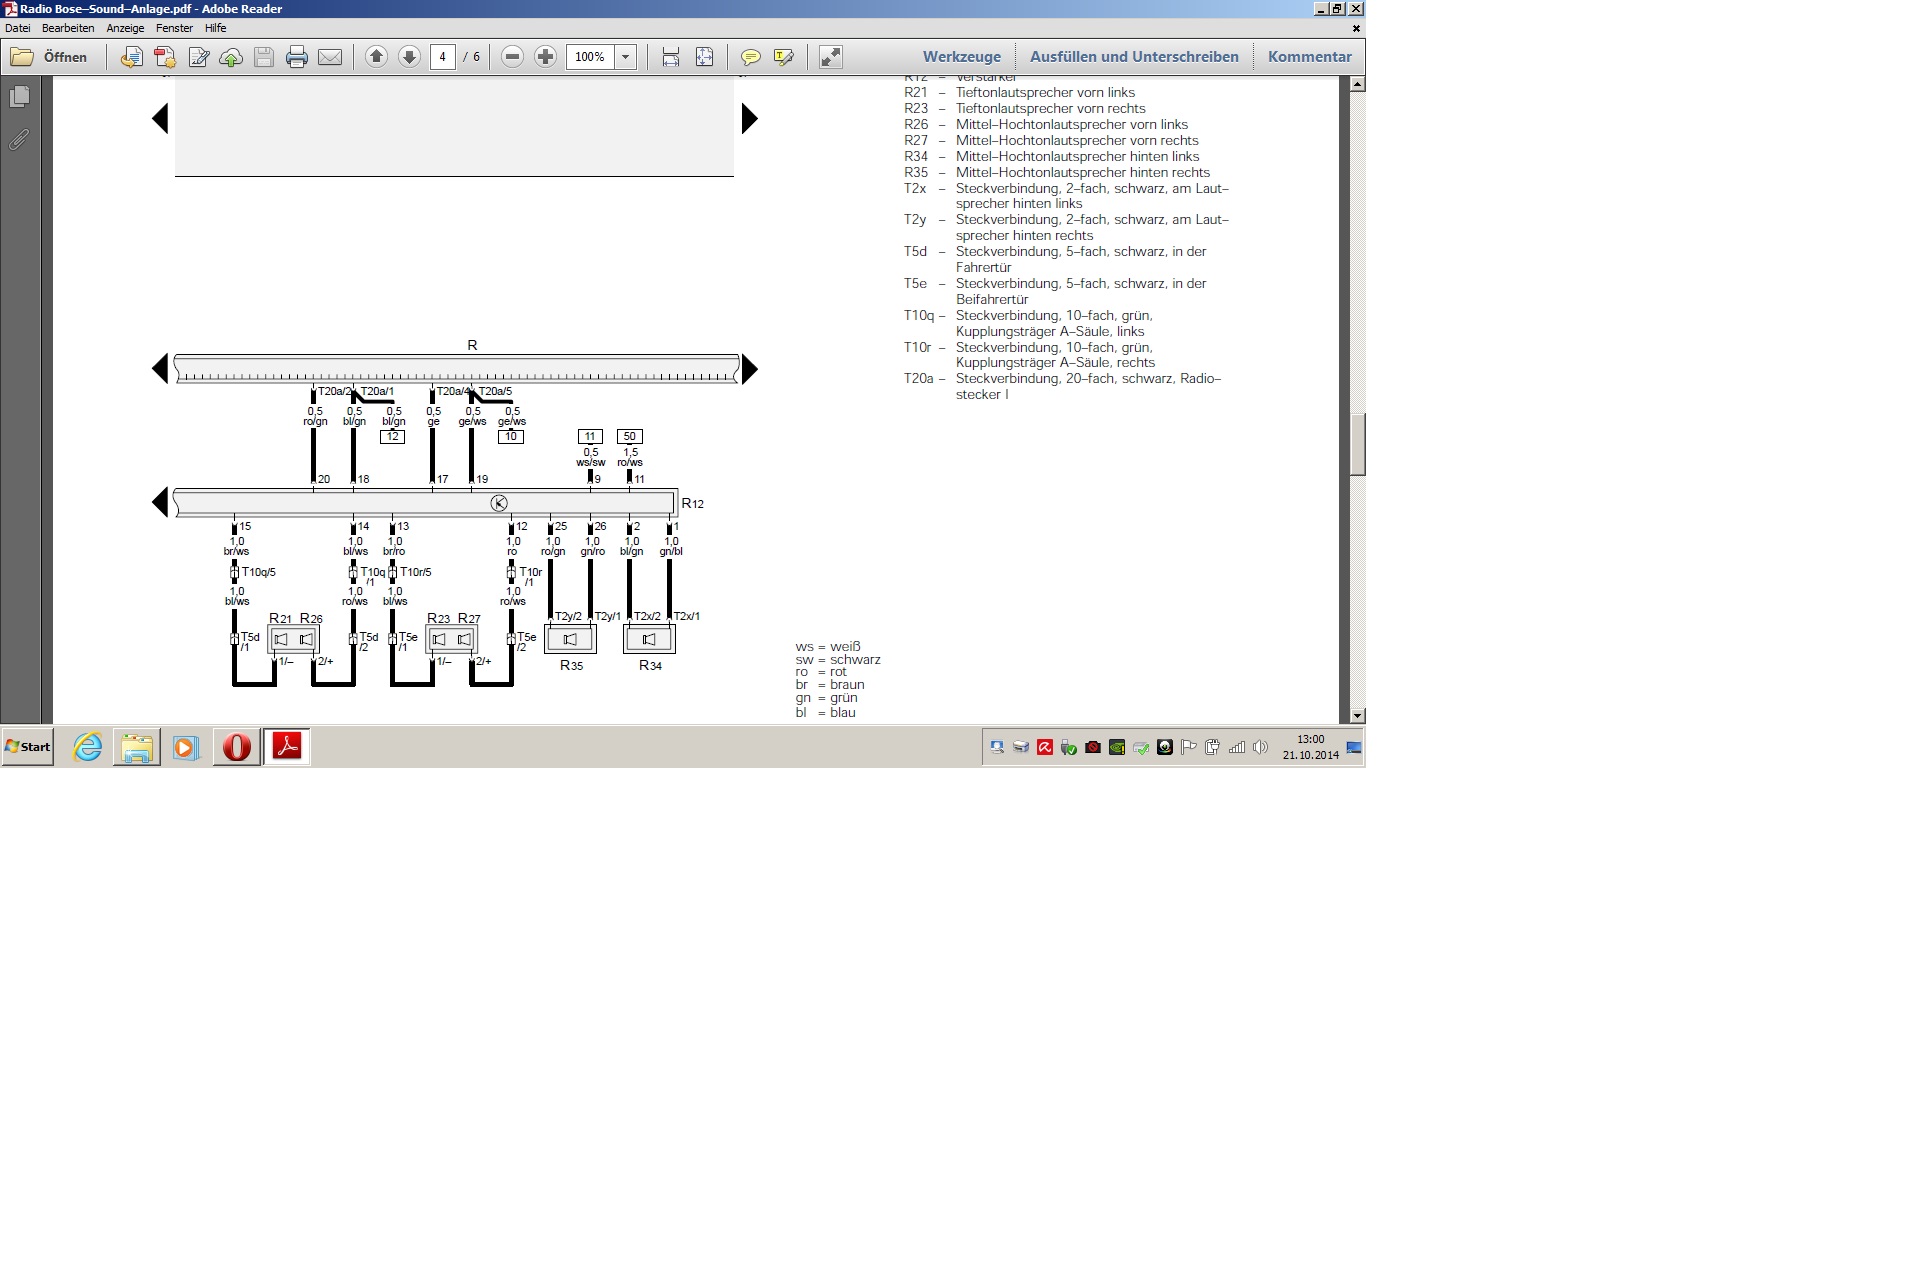
Task: Open the Opera browser taskbar icon
Action: click(x=236, y=747)
